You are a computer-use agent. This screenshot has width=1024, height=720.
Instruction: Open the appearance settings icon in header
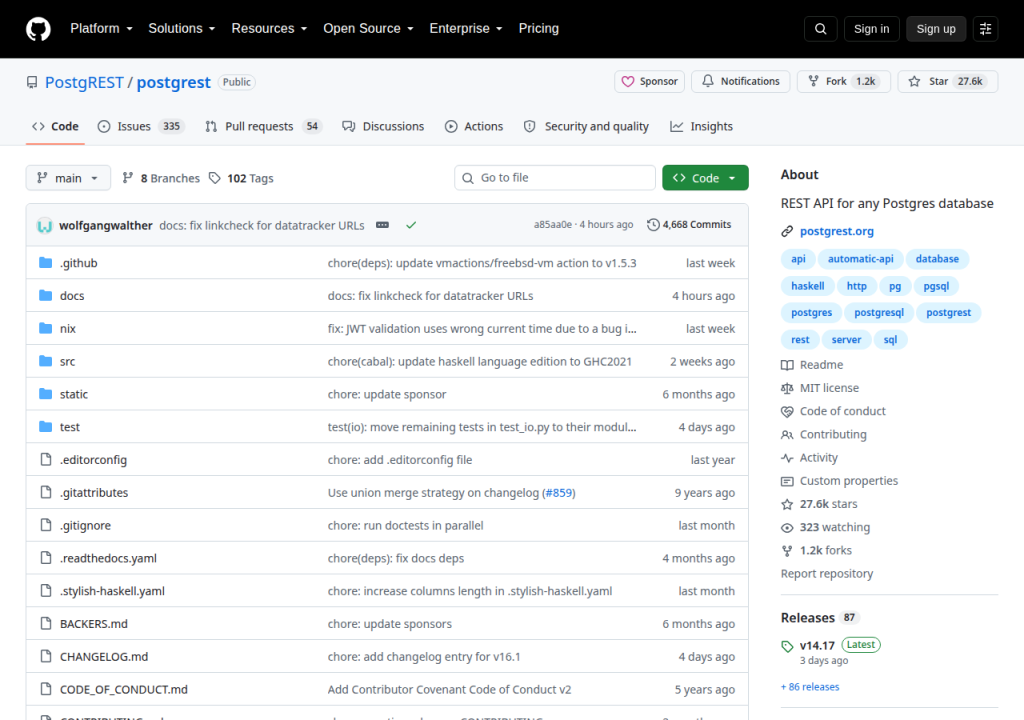(985, 29)
